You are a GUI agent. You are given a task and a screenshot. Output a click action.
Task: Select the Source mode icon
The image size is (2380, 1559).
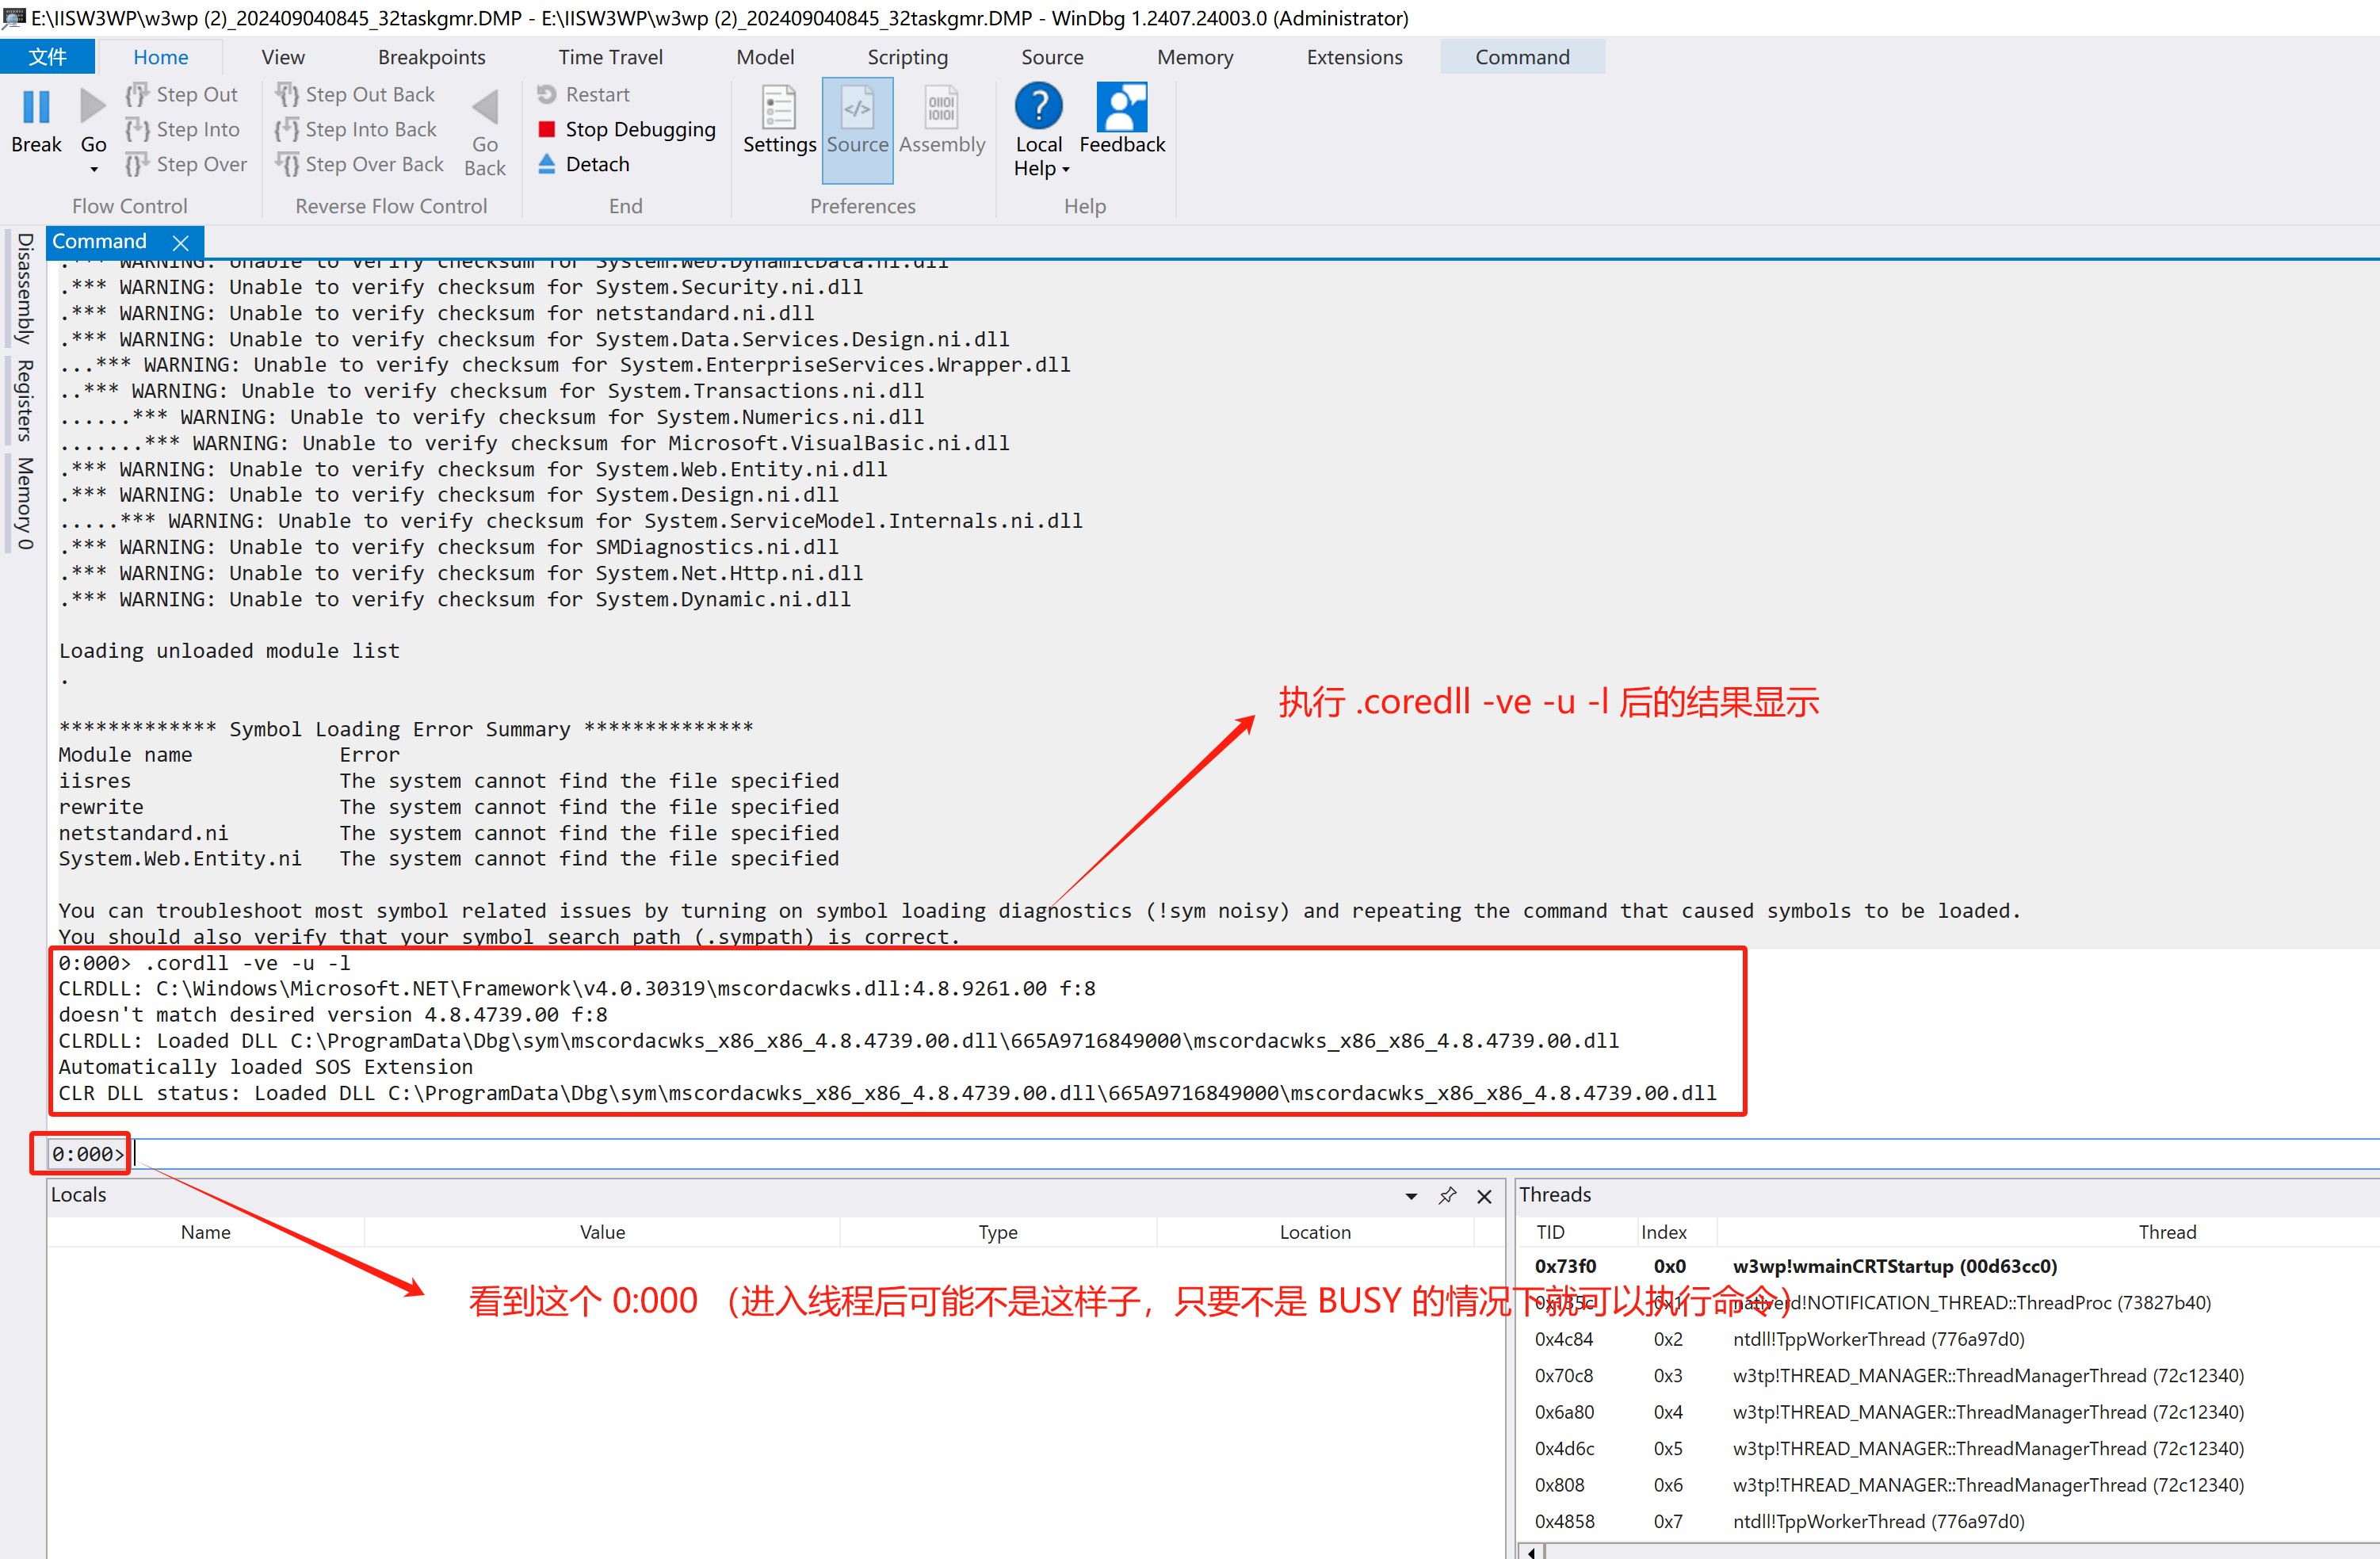[857, 107]
